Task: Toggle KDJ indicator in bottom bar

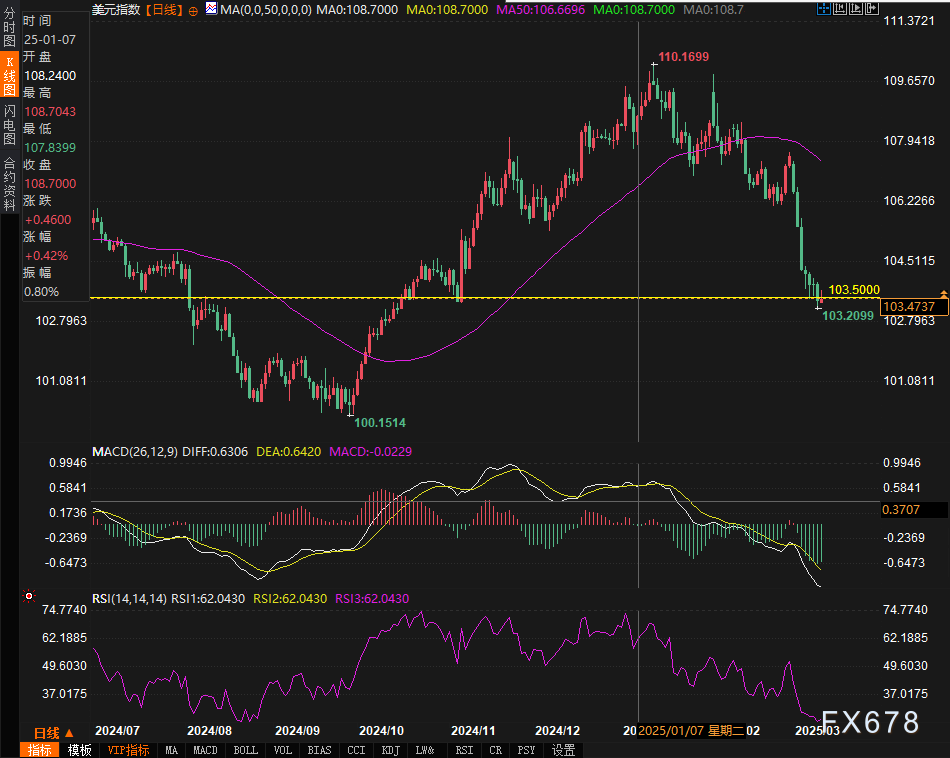Action: pyautogui.click(x=390, y=750)
